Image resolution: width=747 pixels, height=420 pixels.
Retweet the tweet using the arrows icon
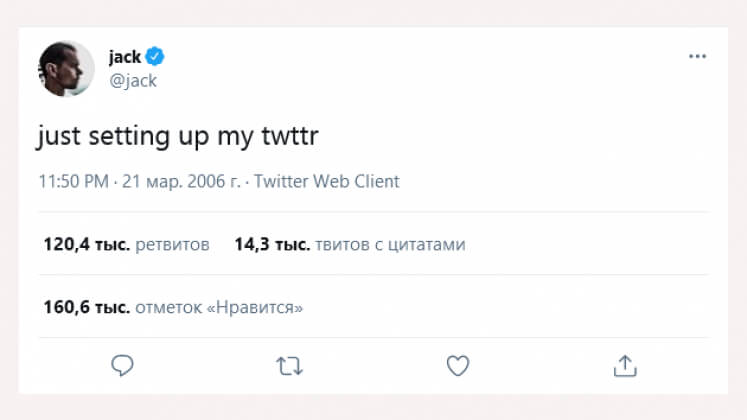click(289, 366)
